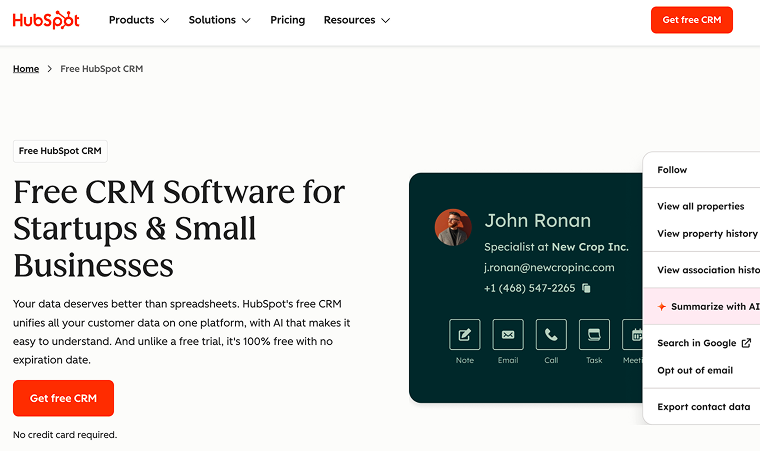This screenshot has width=760, height=451.
Task: Expand the Solutions dropdown menu
Action: coord(219,20)
